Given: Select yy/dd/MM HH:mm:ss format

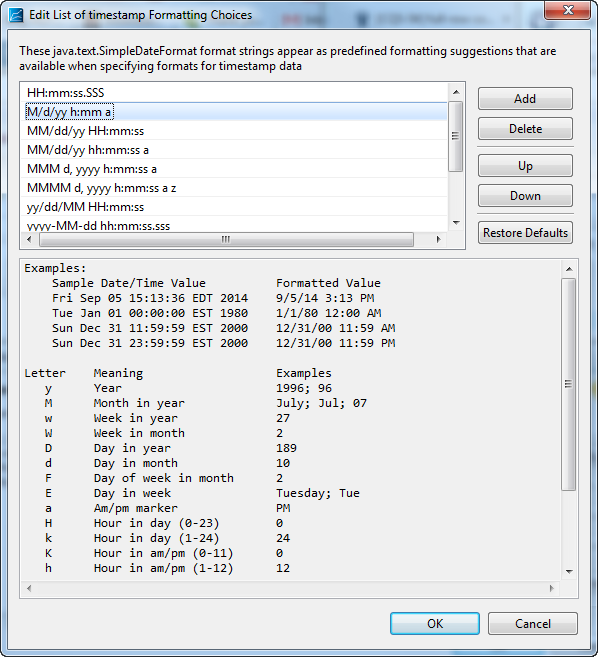Looking at the screenshot, I should tap(234, 207).
